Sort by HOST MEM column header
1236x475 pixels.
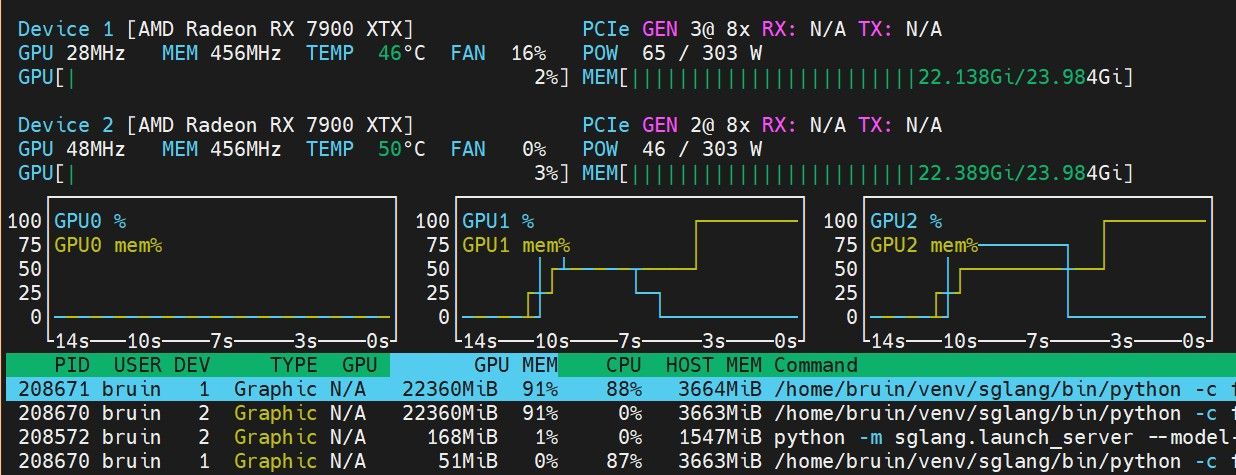pyautogui.click(x=713, y=365)
